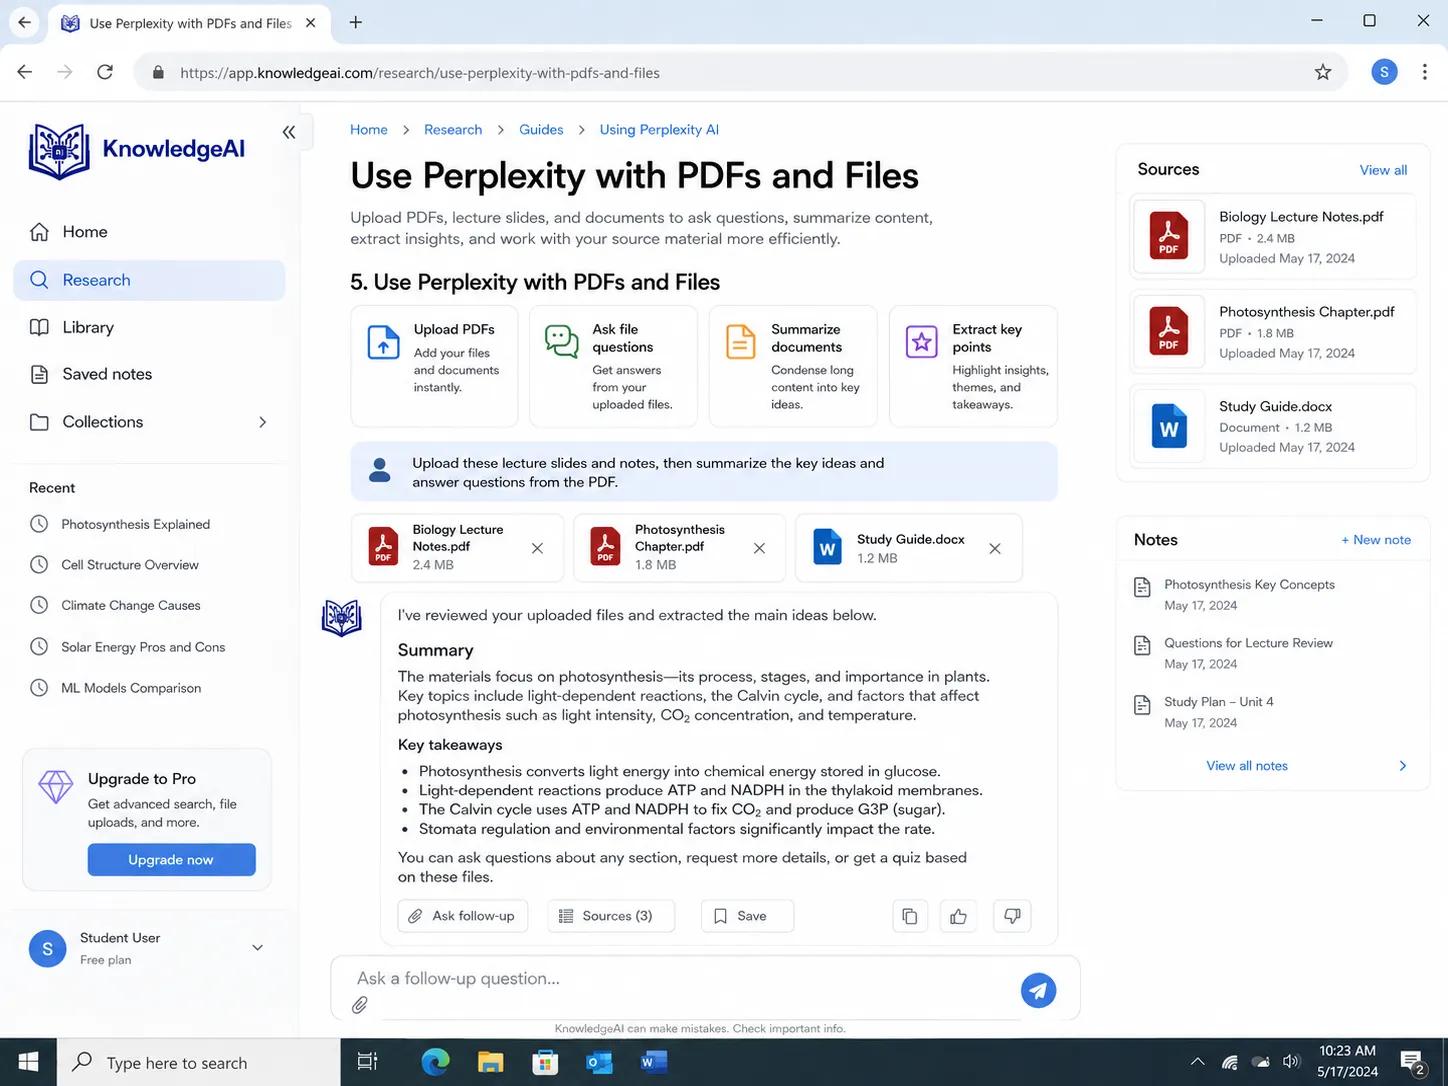Show hidden icons in system tray

(x=1197, y=1062)
